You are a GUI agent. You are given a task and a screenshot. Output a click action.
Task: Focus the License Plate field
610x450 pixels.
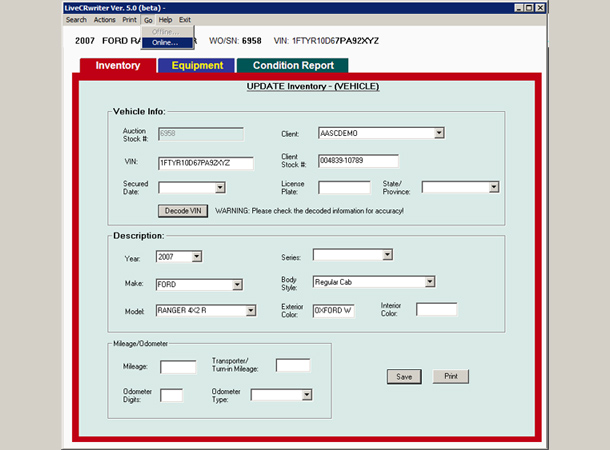coord(344,187)
